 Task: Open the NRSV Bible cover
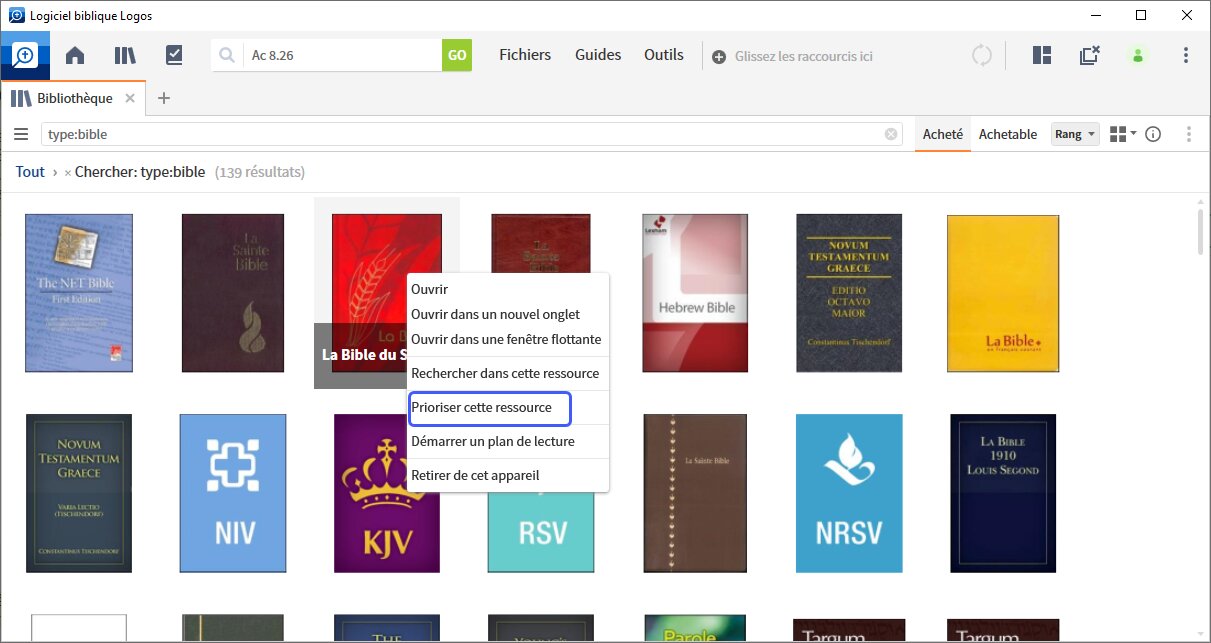(849, 493)
